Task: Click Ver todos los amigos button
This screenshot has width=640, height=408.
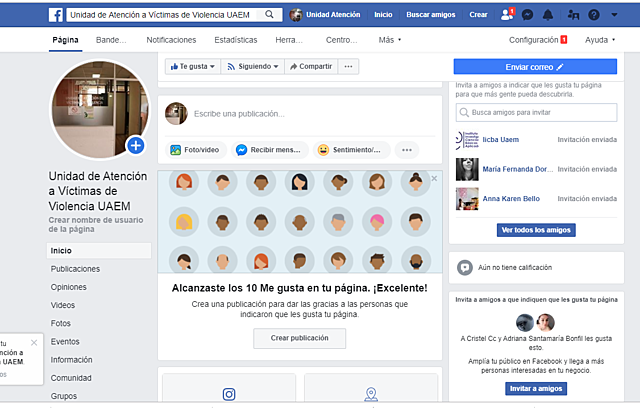Action: 536,230
